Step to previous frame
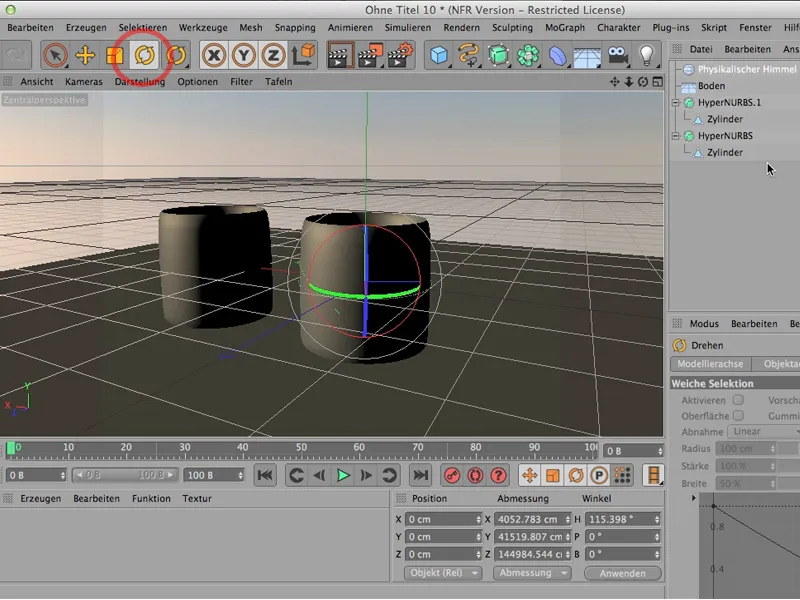The height and width of the screenshot is (600, 800). [319, 476]
